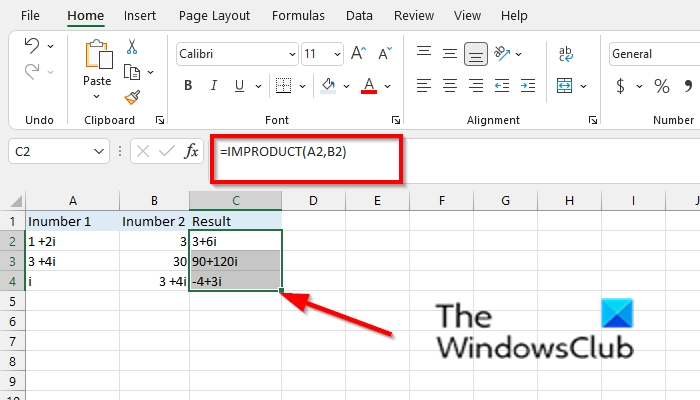
Task: Apply fill color with paint bucket
Action: (x=328, y=85)
